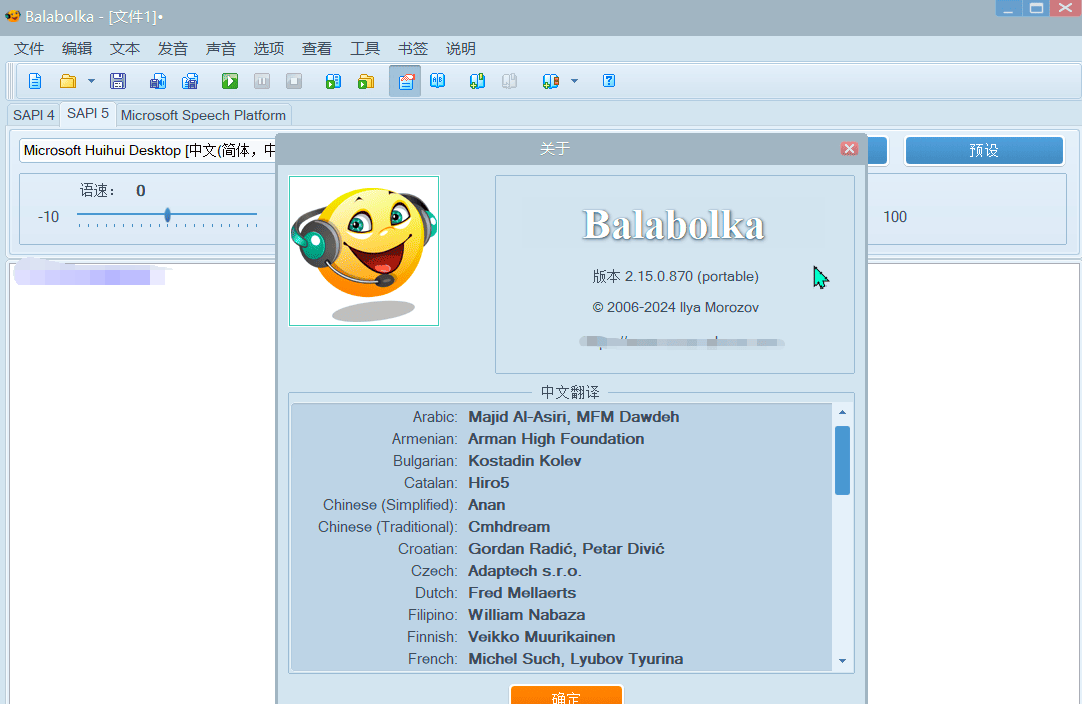This screenshot has width=1082, height=704.
Task: Click the version text 2.15.0.870 (portable)
Action: [x=676, y=276]
